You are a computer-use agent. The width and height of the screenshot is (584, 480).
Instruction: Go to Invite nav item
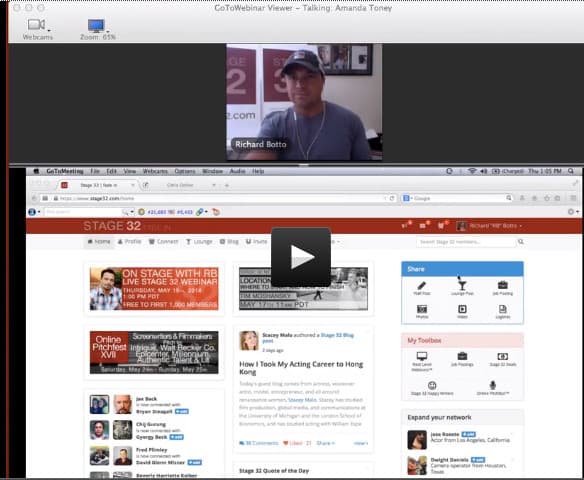(256, 242)
